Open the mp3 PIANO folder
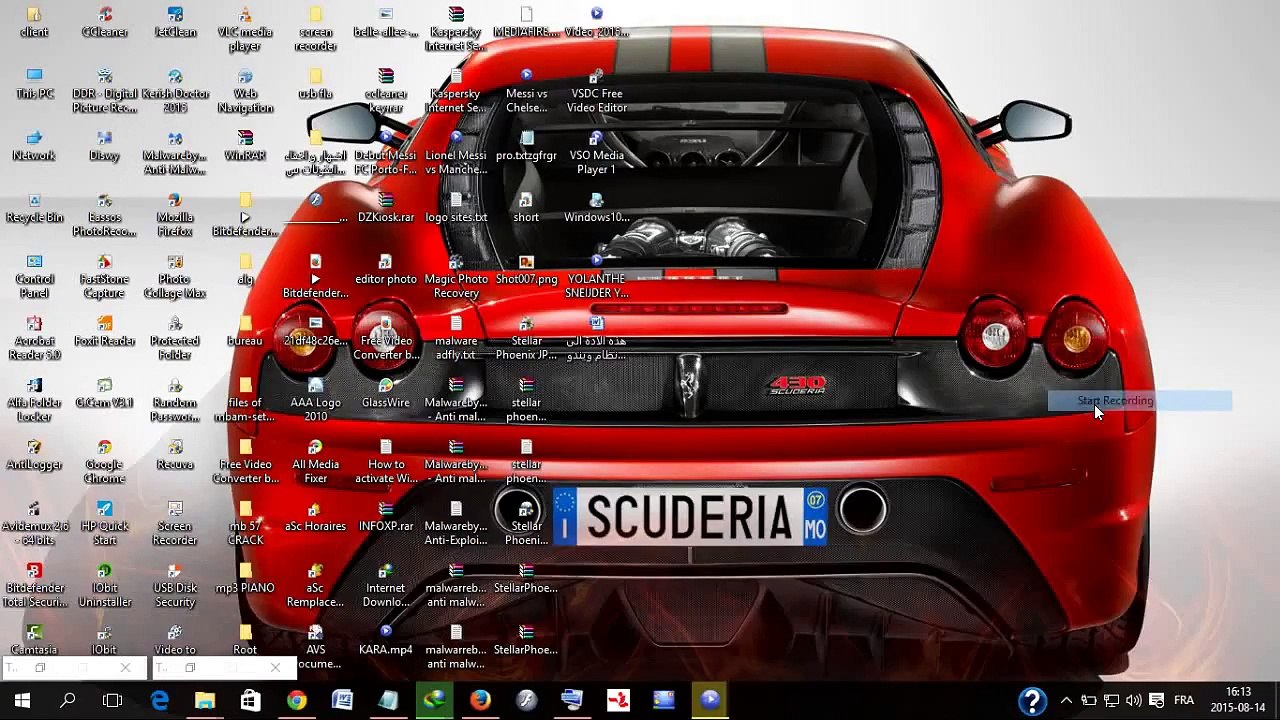Viewport: 1280px width, 720px height. pos(245,579)
